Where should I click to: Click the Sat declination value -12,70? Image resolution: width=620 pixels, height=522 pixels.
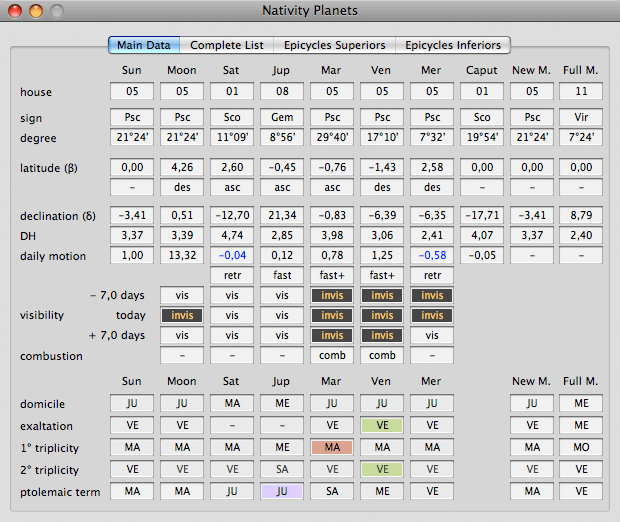tap(232, 215)
